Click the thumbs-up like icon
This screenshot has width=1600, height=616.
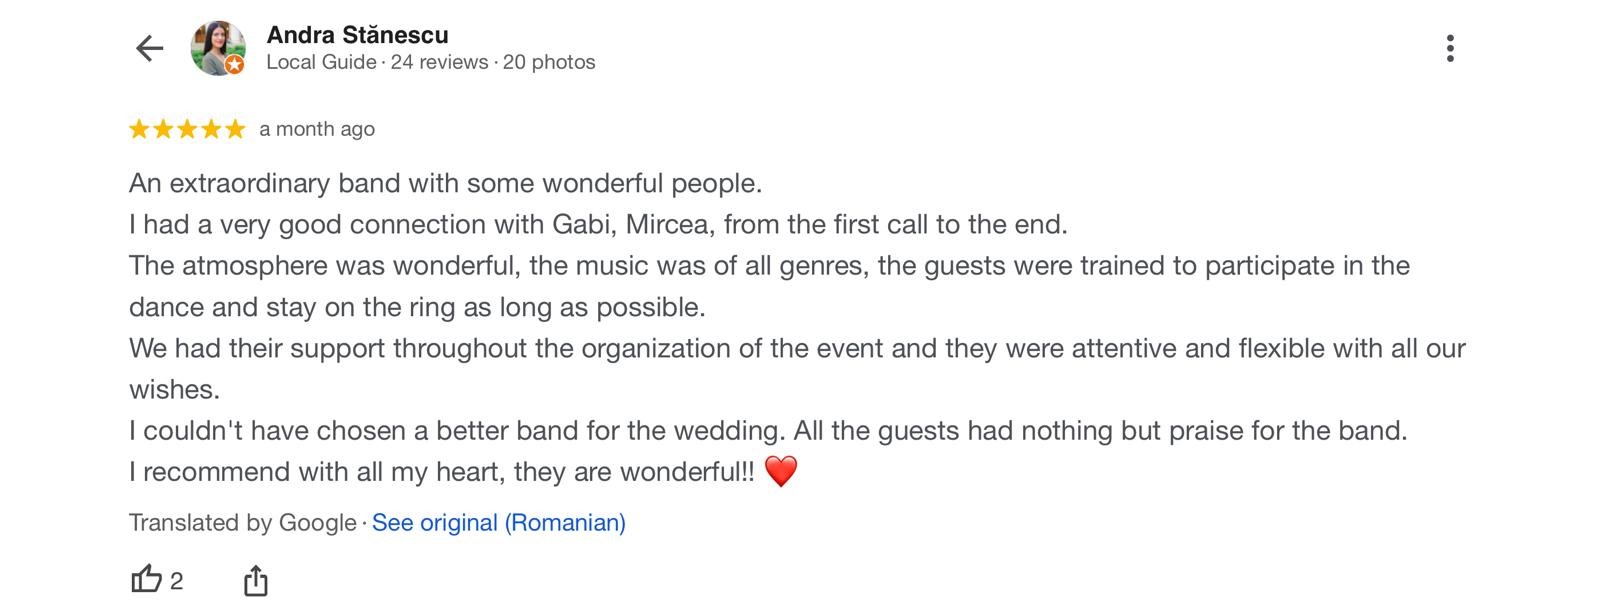click(146, 579)
